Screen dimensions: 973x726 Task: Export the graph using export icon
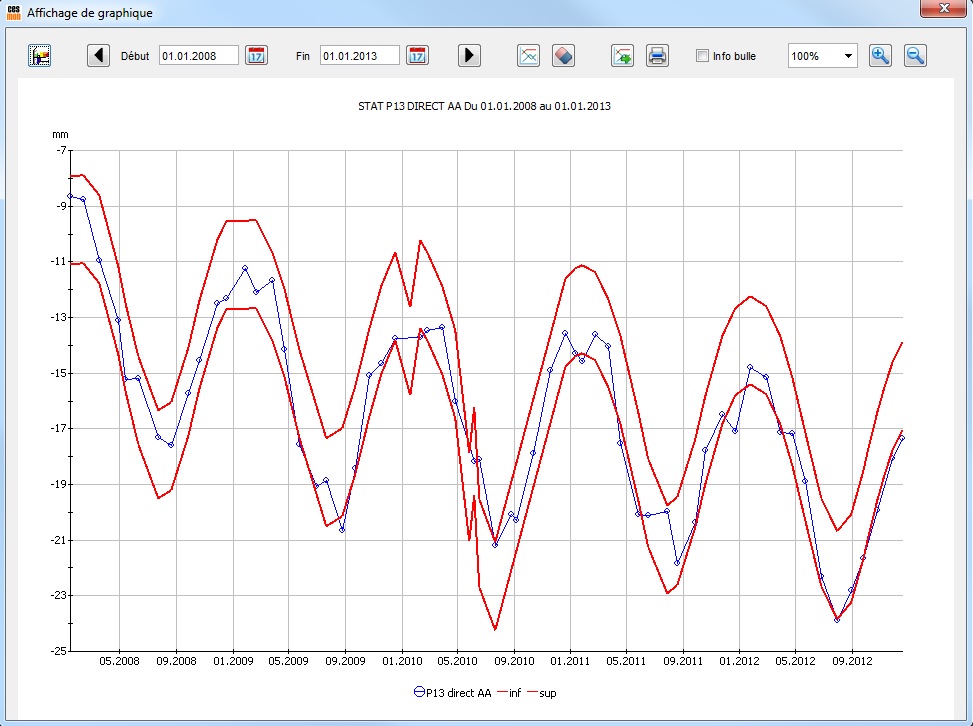point(623,56)
